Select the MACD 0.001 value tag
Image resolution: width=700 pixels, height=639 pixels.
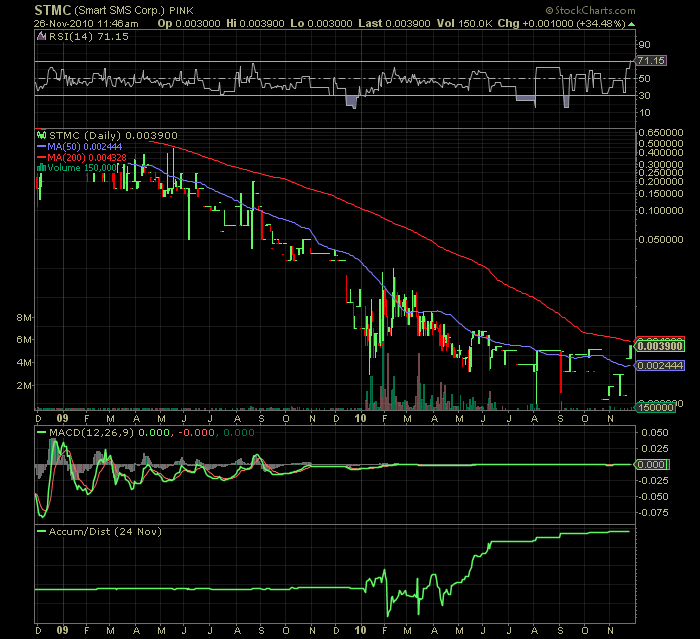point(652,465)
